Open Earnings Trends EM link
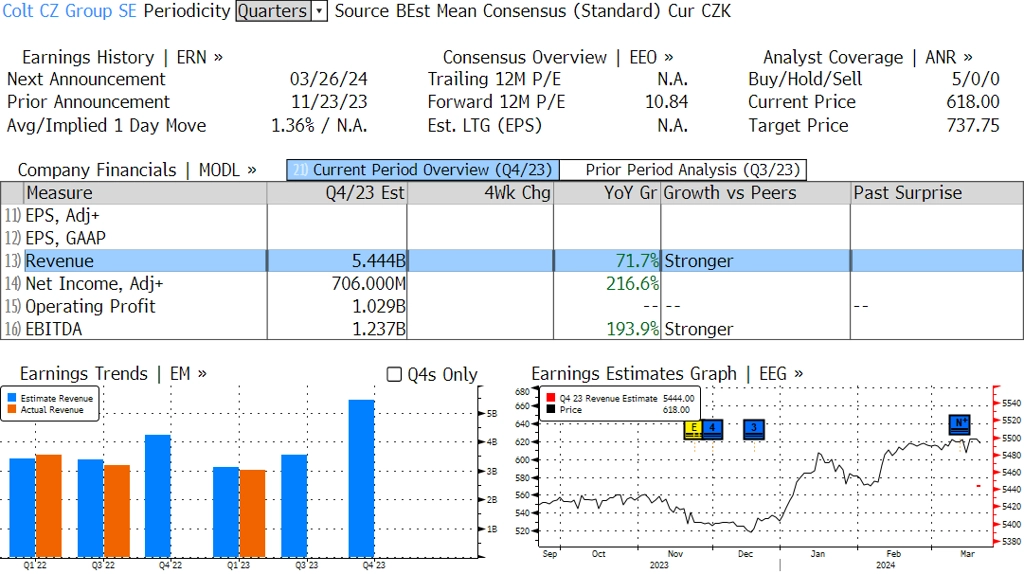 click(x=113, y=374)
